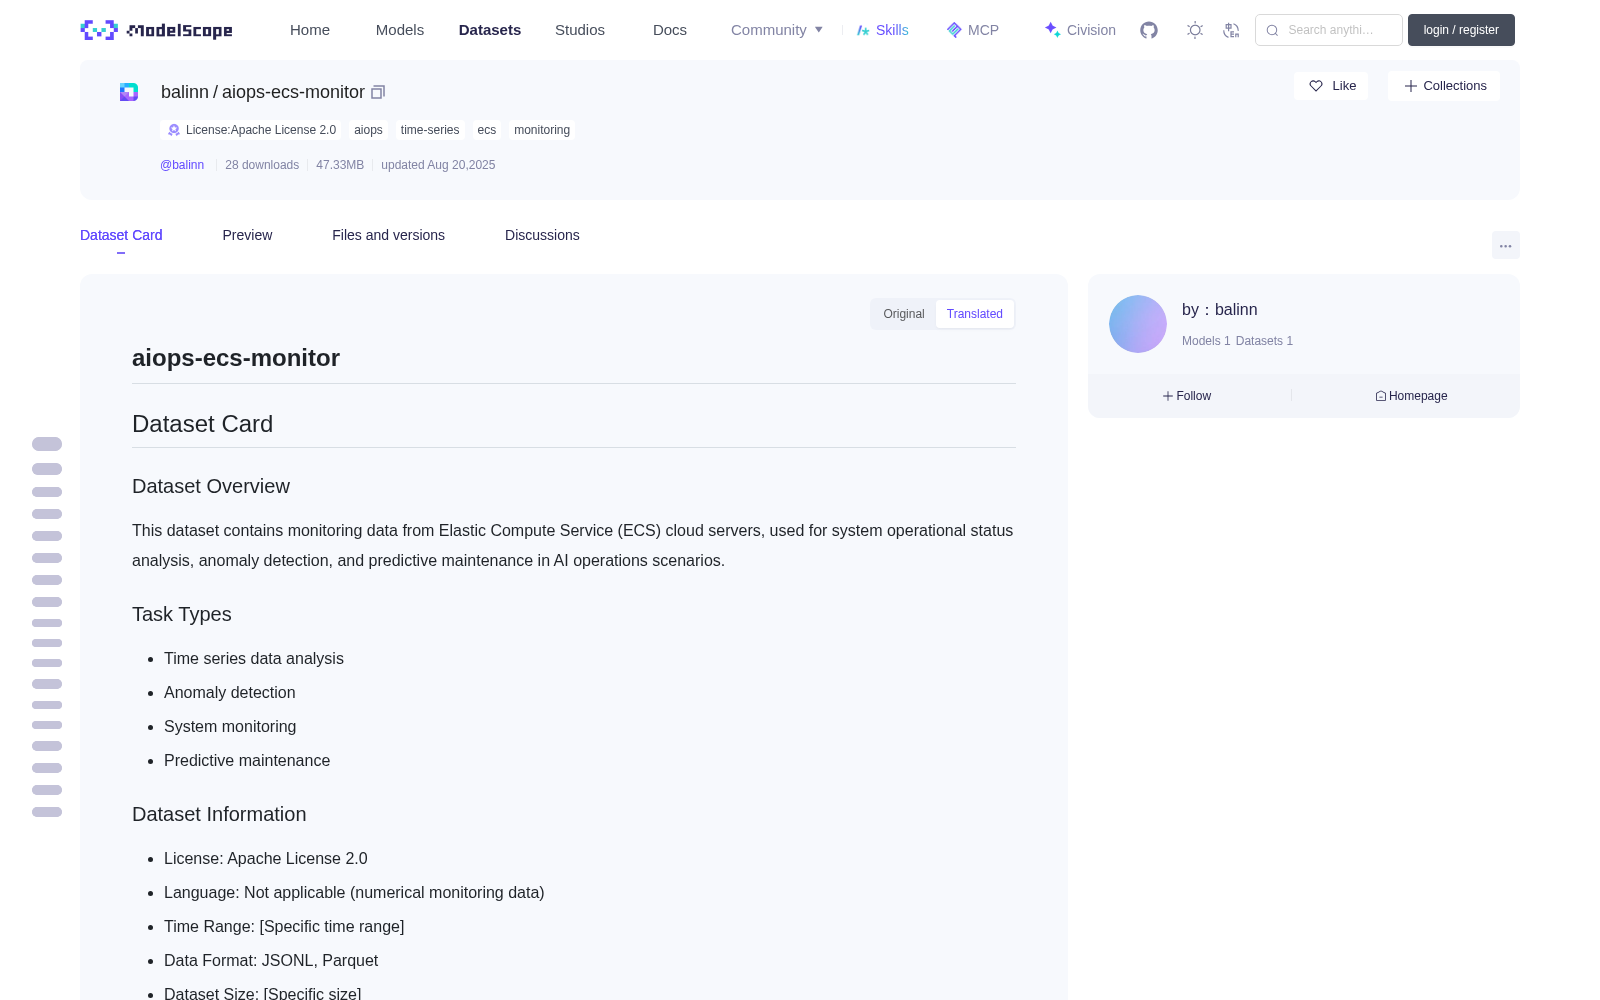The width and height of the screenshot is (1600, 1000).
Task: Switch the card to Original language
Action: point(904,314)
